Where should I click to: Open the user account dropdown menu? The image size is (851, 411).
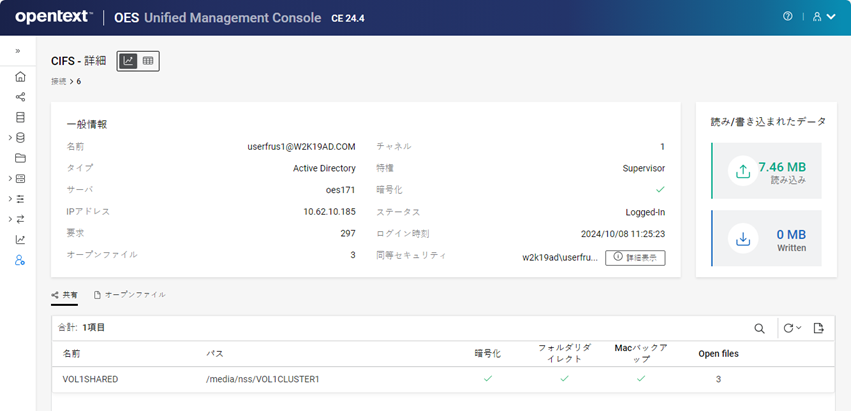tap(824, 17)
